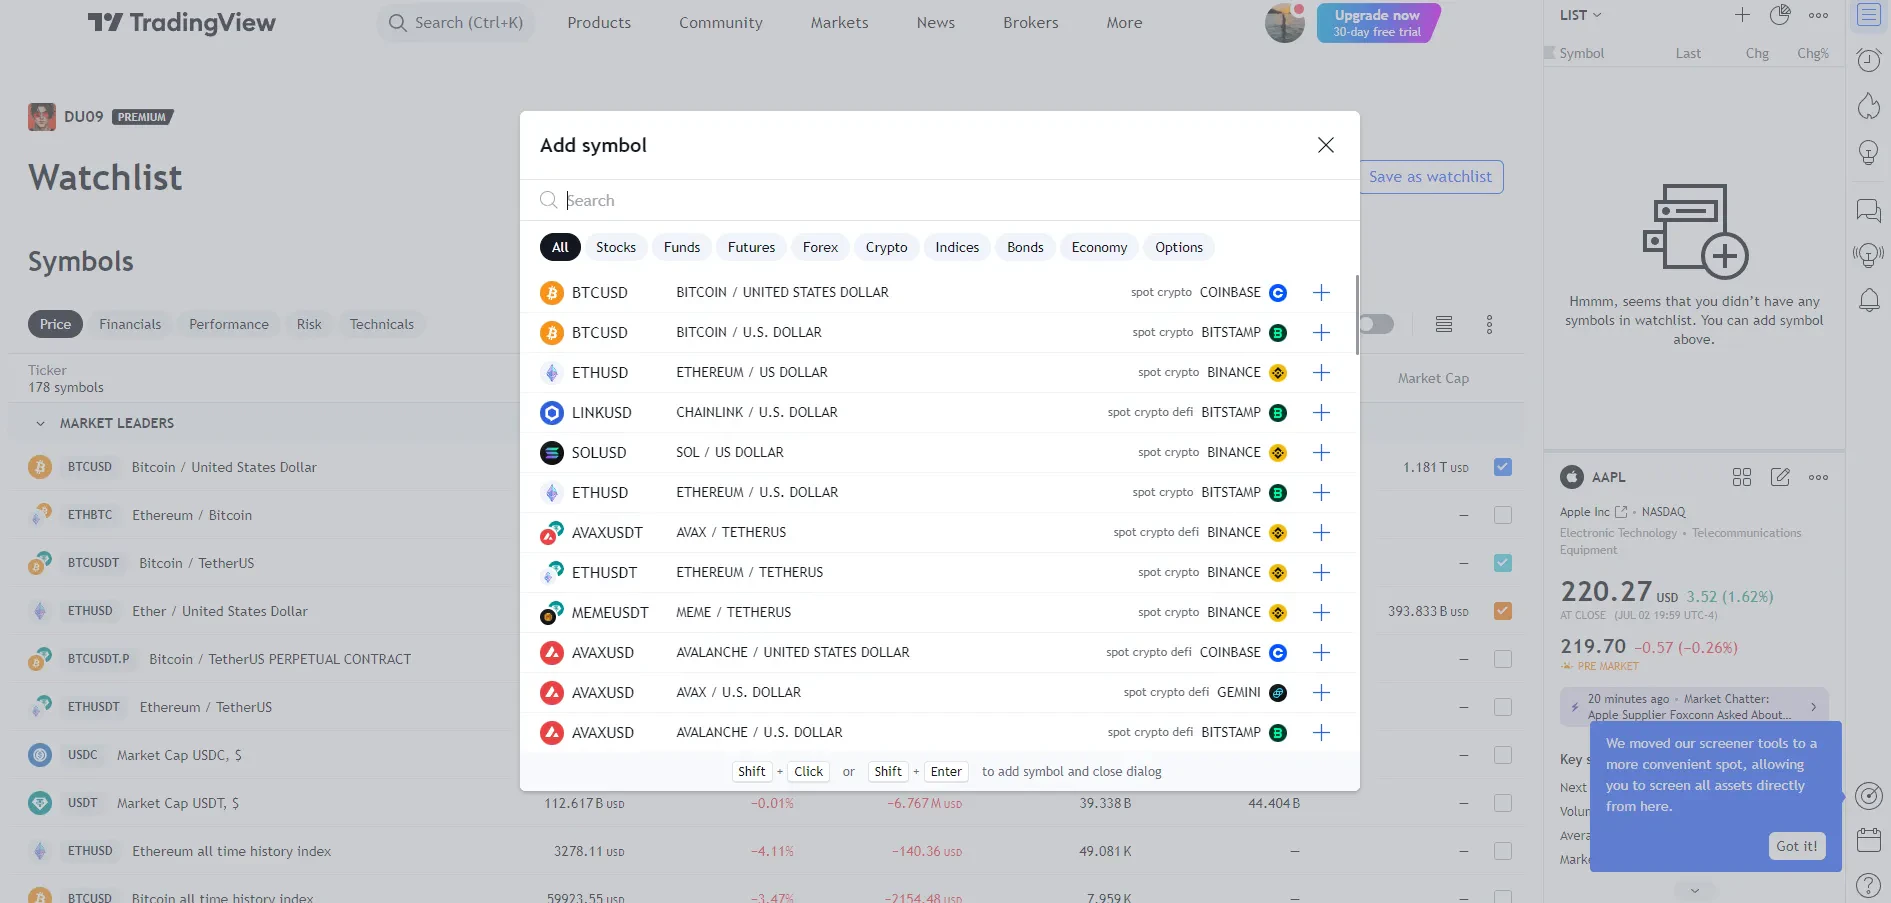1891x903 pixels.
Task: Flip the switch beside table view icon
Action: 1376,324
